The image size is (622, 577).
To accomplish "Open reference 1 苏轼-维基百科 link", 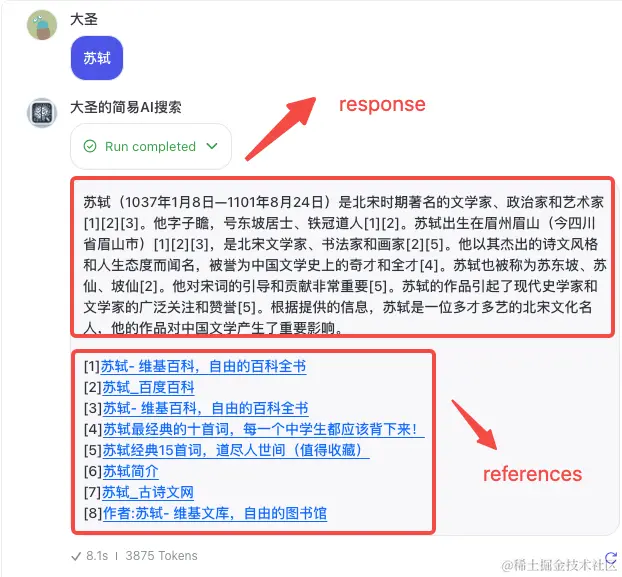I will click(203, 366).
